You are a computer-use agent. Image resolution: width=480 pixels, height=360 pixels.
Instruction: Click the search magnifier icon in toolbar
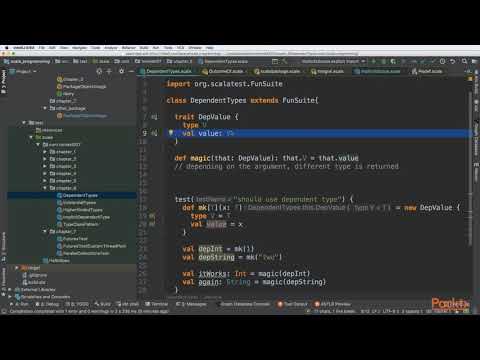[464, 61]
